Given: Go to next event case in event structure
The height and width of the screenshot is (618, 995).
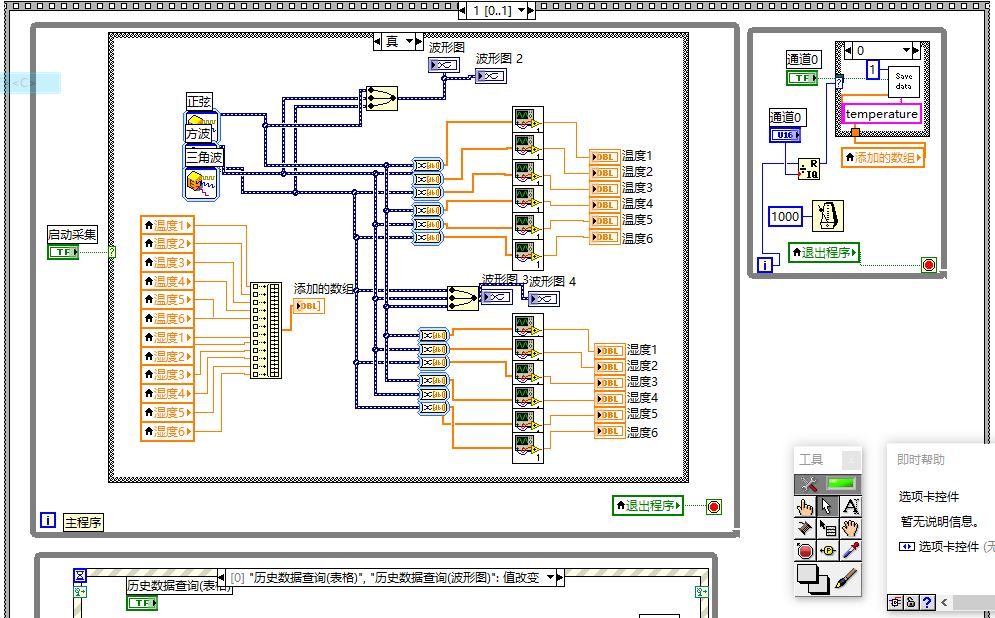Looking at the screenshot, I should (x=560, y=577).
